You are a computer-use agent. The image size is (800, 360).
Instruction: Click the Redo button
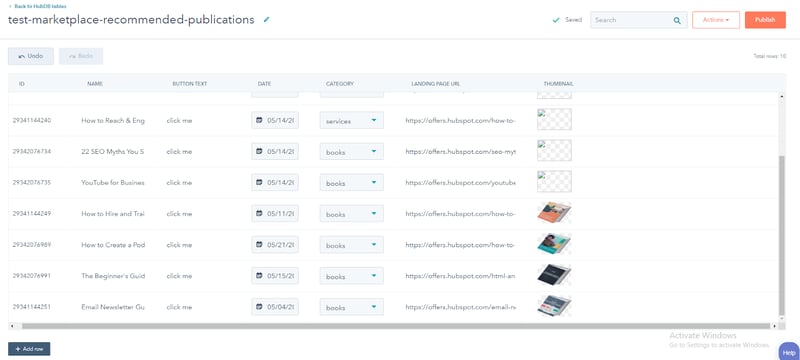click(x=81, y=56)
